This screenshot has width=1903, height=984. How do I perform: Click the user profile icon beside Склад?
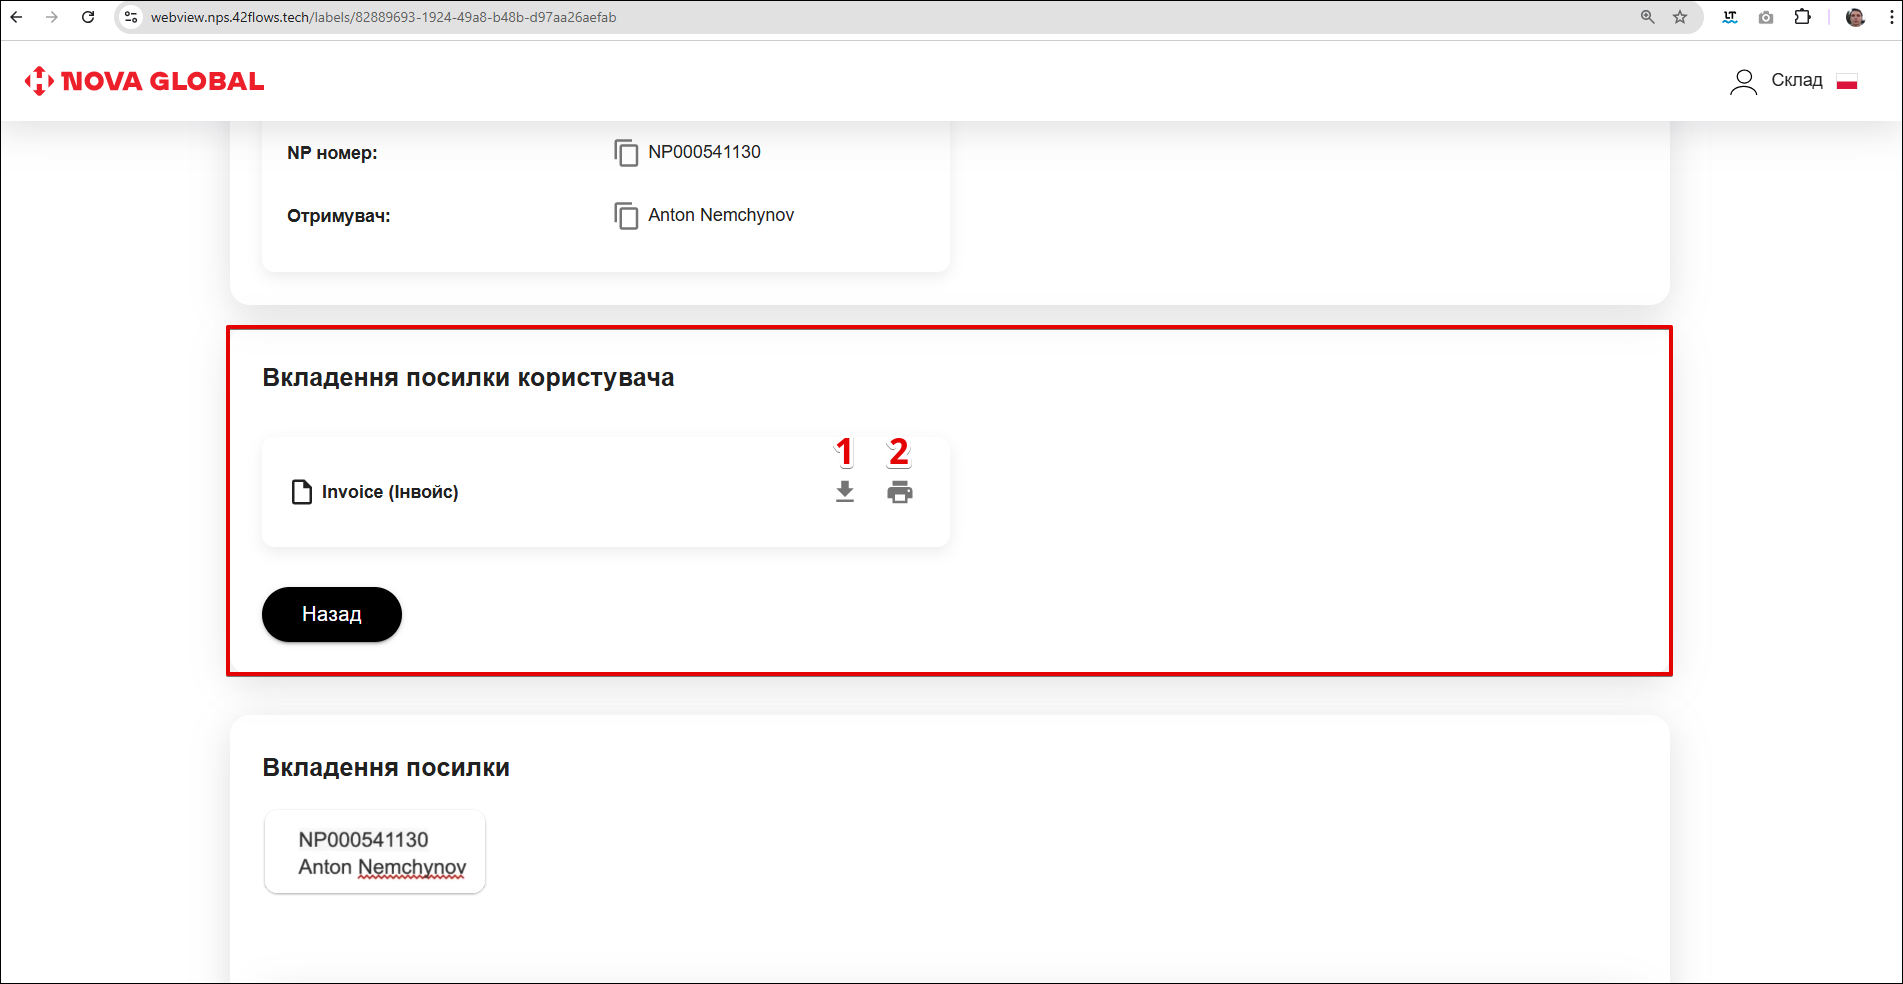pyautogui.click(x=1743, y=81)
